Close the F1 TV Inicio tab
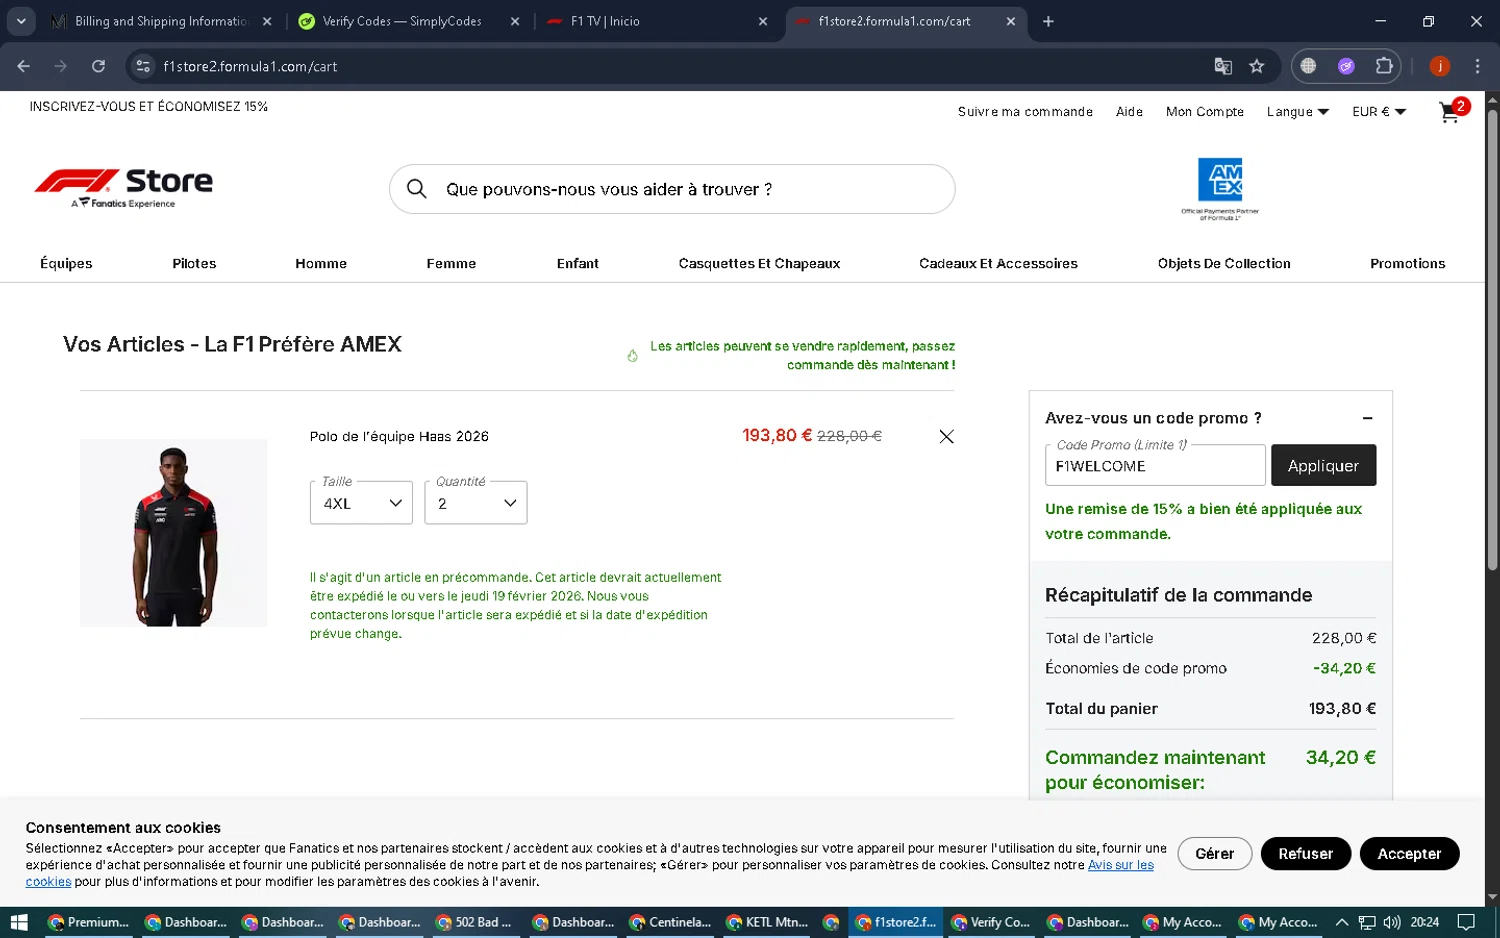 pyautogui.click(x=763, y=21)
